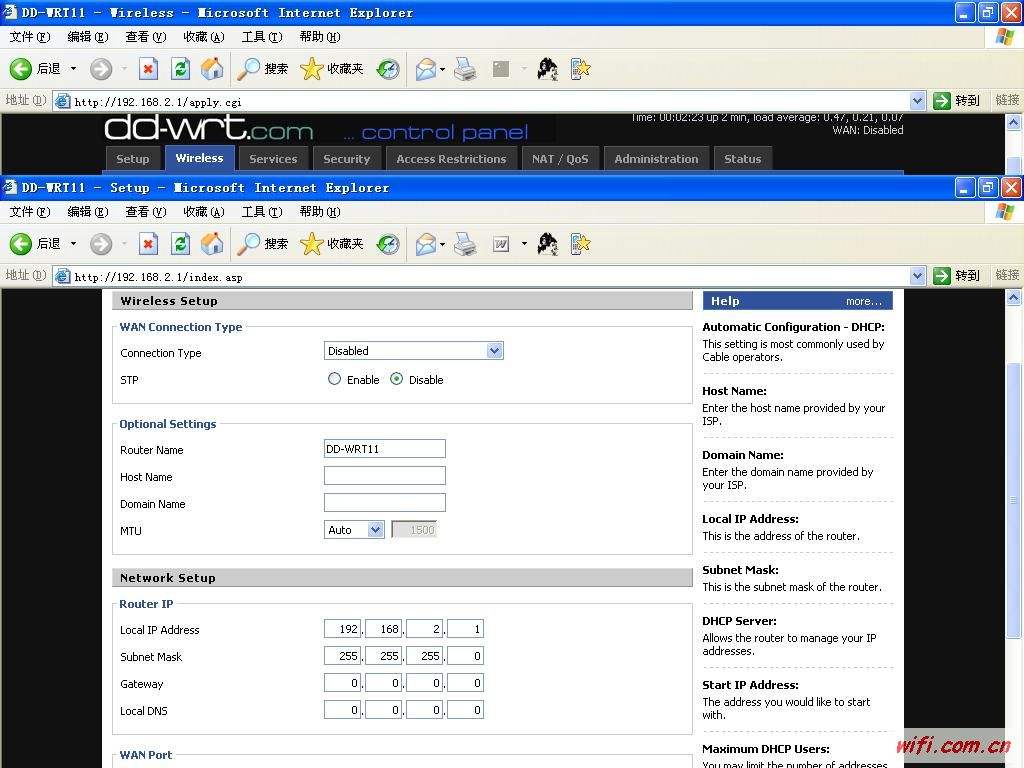This screenshot has width=1024, height=768.
Task: Click the Refresh icon in the Wireless window toolbar
Action: [x=180, y=69]
